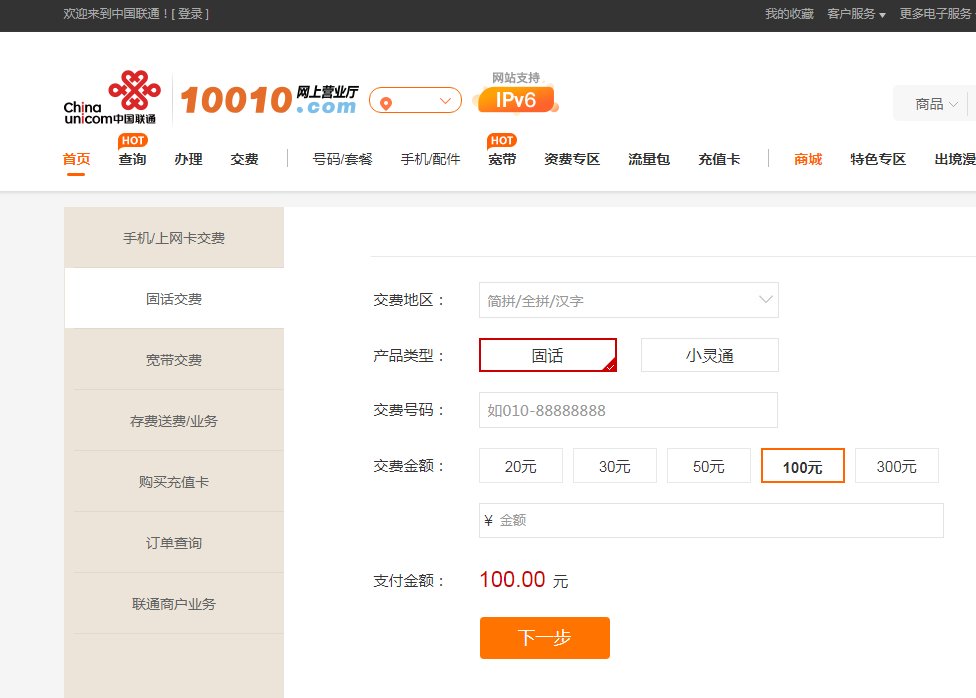This screenshot has width=976, height=698.
Task: Open 充值卡 recharge card section
Action: tap(719, 159)
